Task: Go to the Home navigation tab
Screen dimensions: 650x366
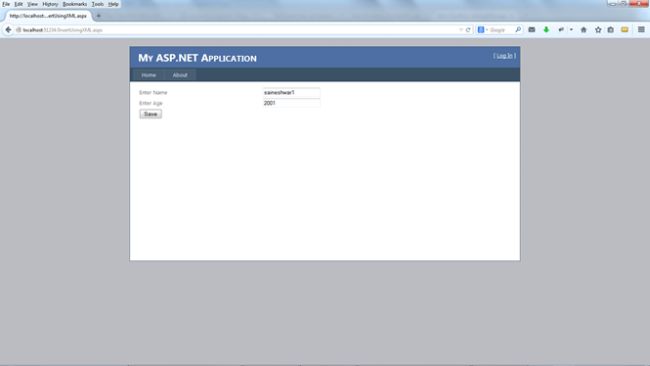Action: 148,75
